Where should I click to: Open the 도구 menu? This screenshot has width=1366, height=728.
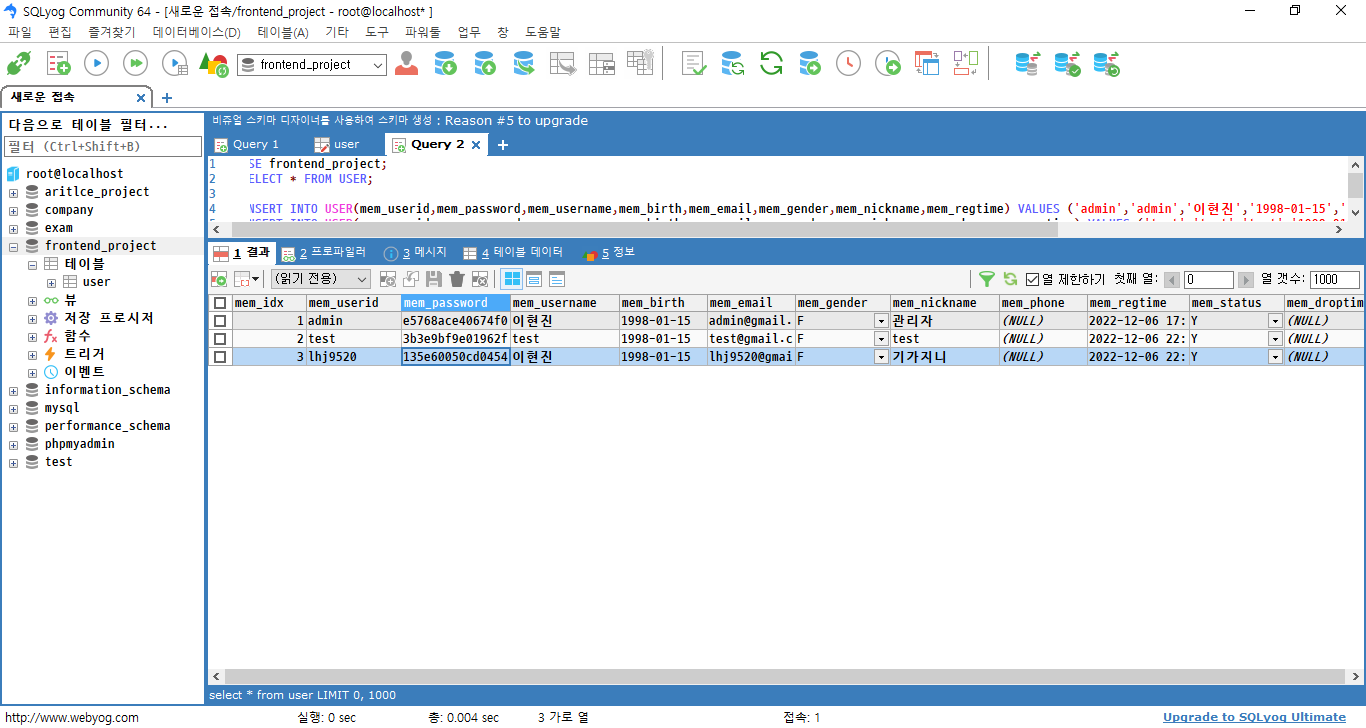(x=377, y=32)
